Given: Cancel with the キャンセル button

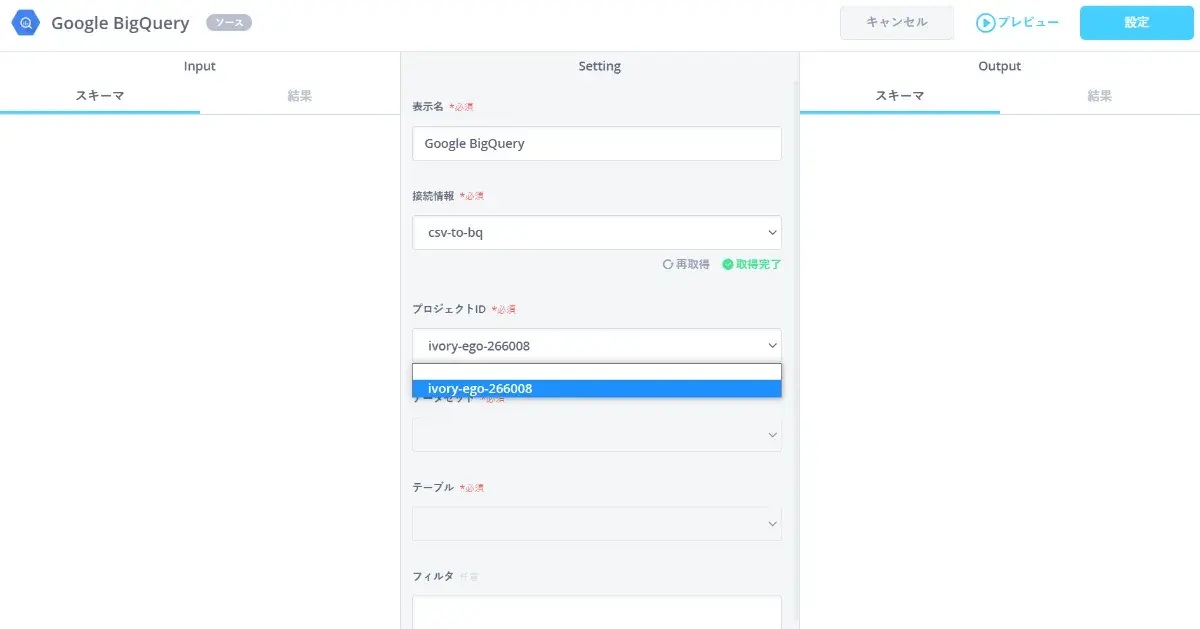Looking at the screenshot, I should tap(897, 22).
